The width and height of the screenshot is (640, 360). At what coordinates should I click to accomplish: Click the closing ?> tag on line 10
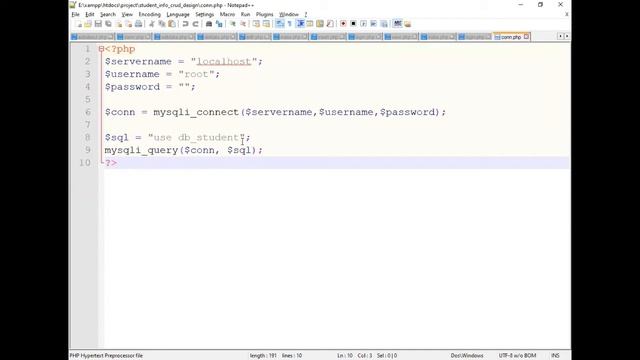tap(111, 162)
